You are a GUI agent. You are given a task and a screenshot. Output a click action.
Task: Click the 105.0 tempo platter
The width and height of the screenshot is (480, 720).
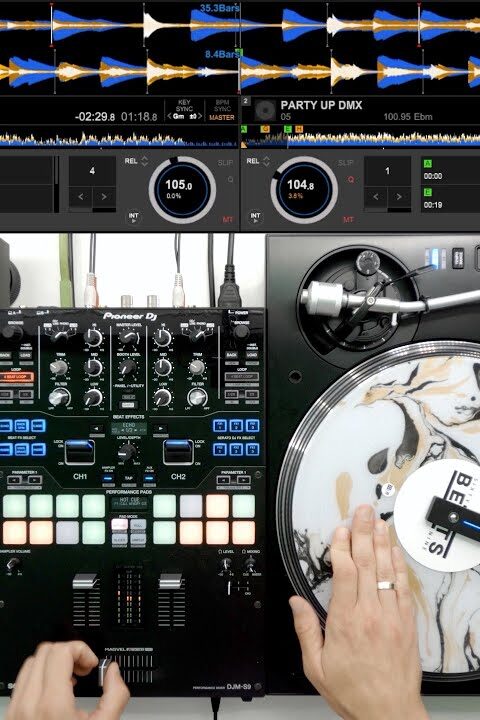182,189
